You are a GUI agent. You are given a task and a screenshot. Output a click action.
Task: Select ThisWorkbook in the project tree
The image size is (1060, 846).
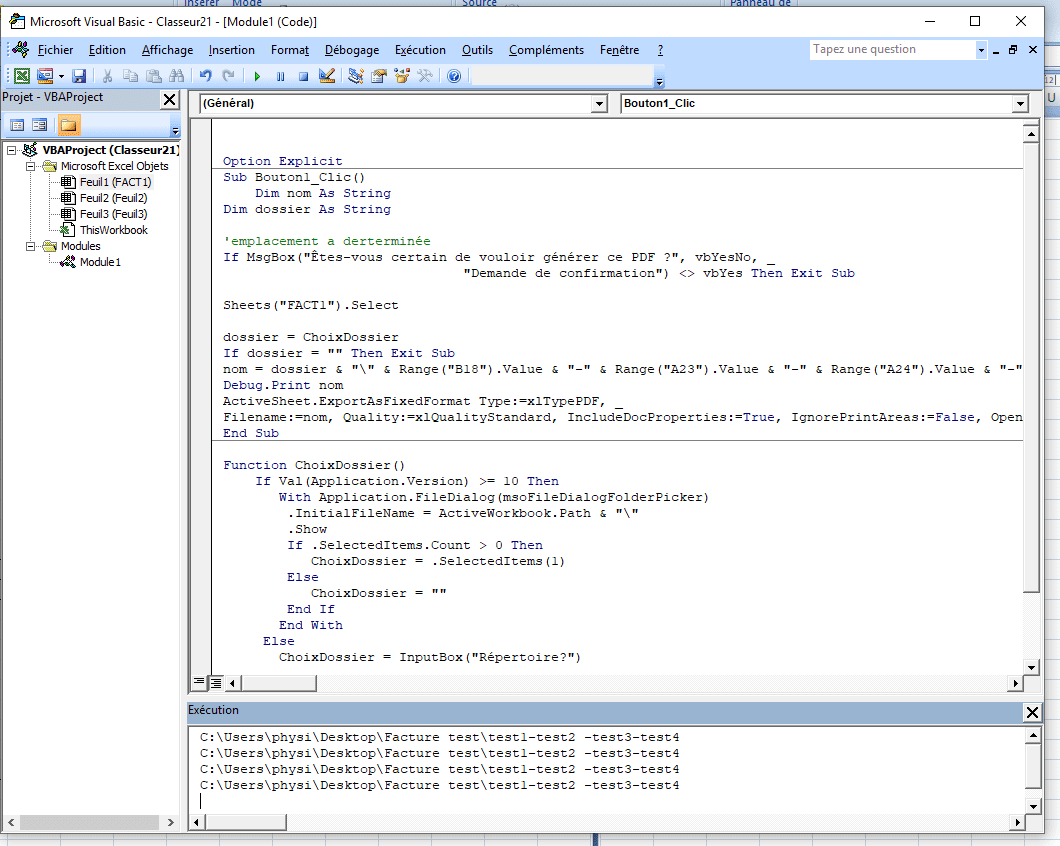tap(113, 230)
